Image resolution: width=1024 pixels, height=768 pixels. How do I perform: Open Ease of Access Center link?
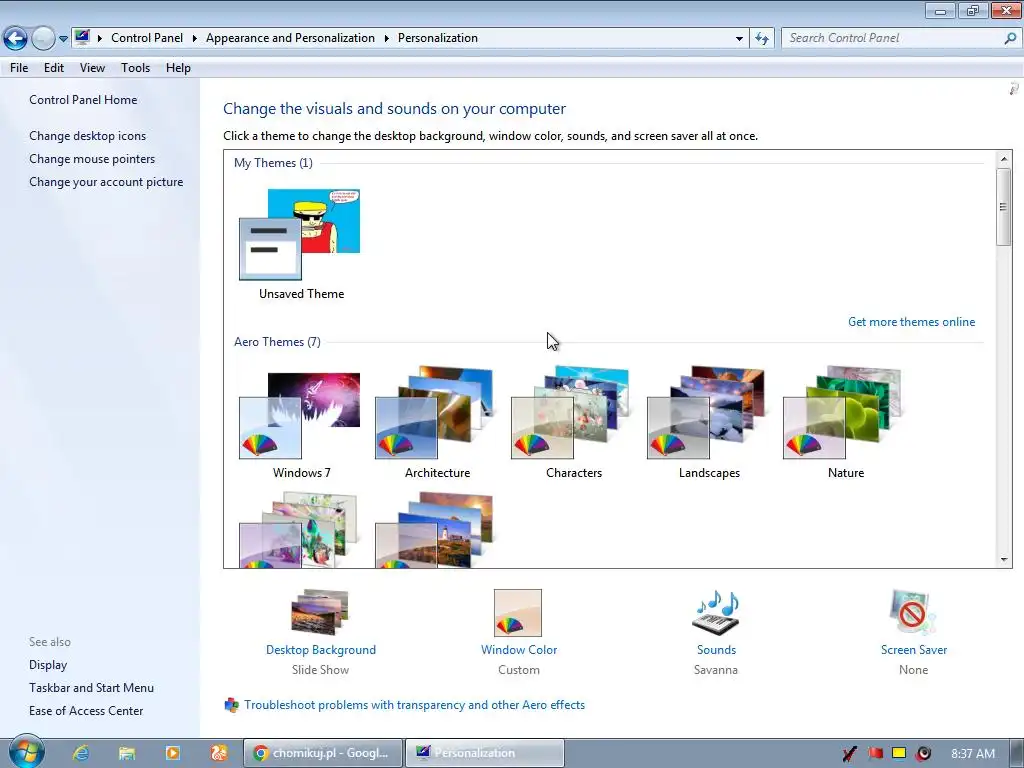86,711
